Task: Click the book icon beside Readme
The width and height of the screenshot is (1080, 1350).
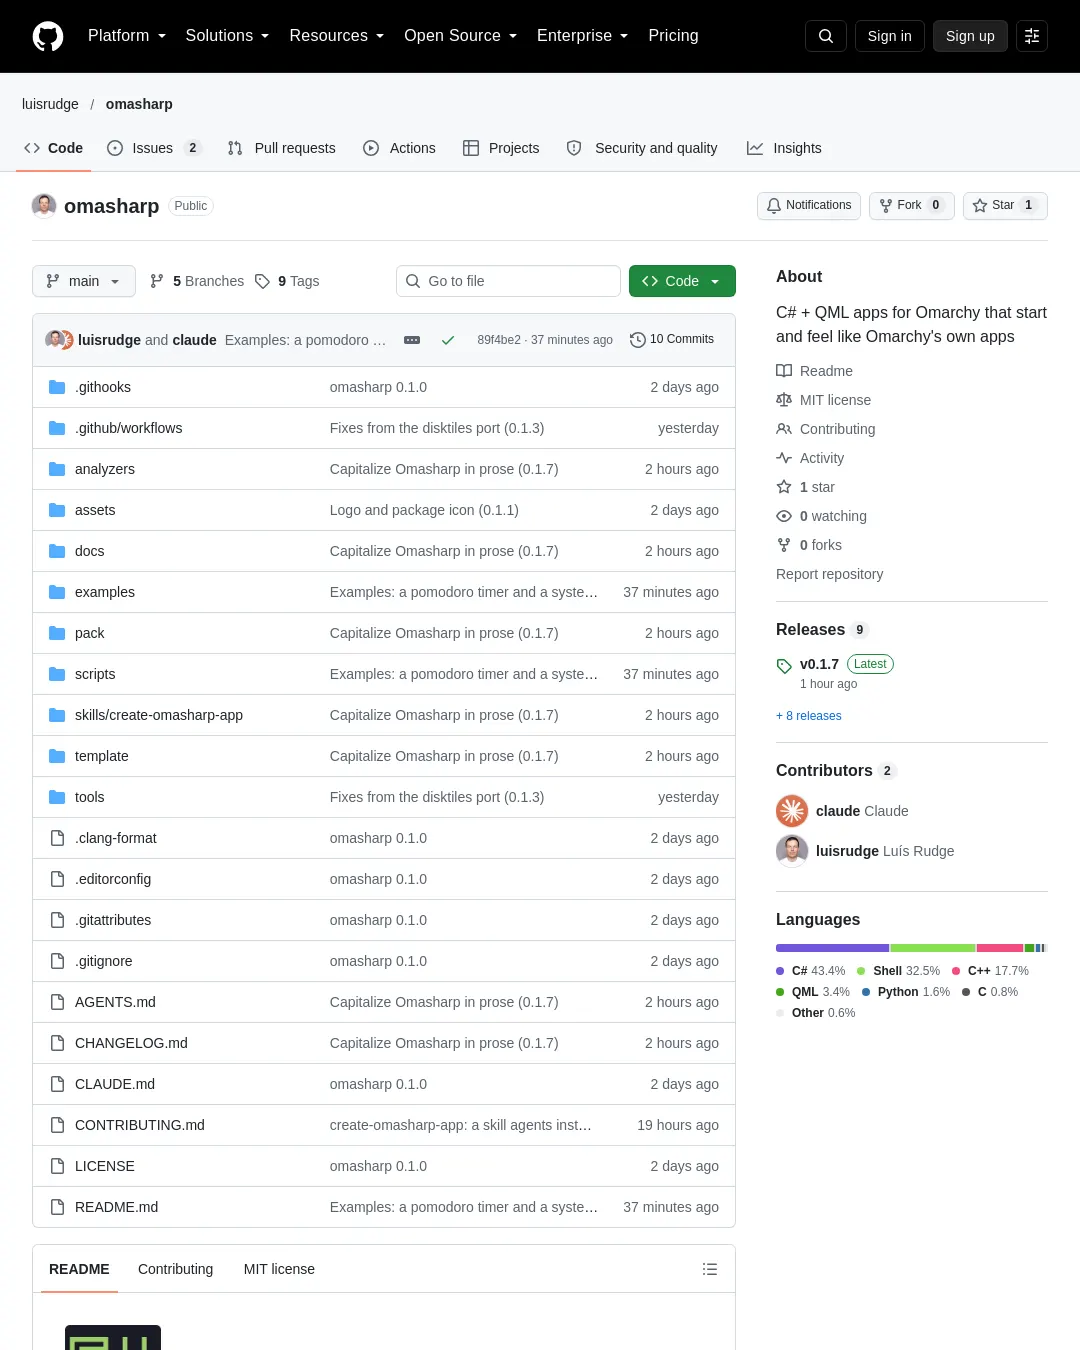Action: click(x=784, y=371)
